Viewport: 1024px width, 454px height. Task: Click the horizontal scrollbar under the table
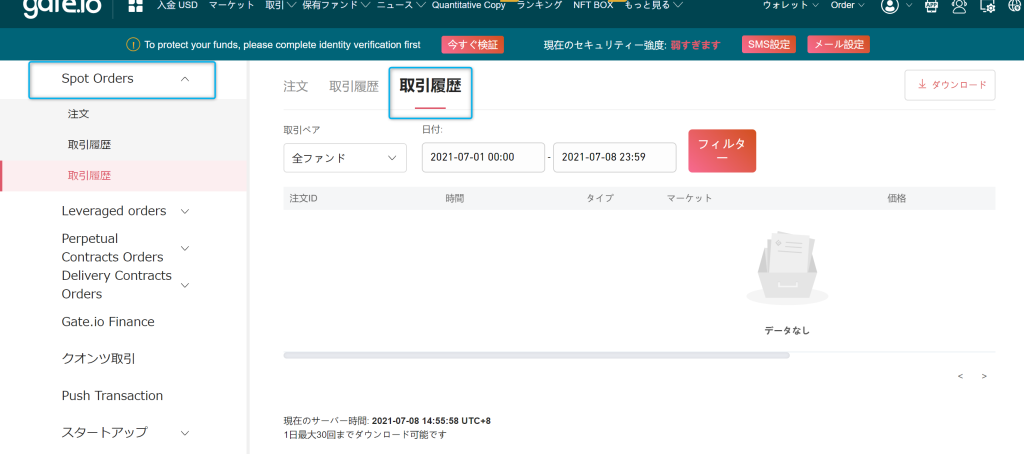pyautogui.click(x=536, y=355)
